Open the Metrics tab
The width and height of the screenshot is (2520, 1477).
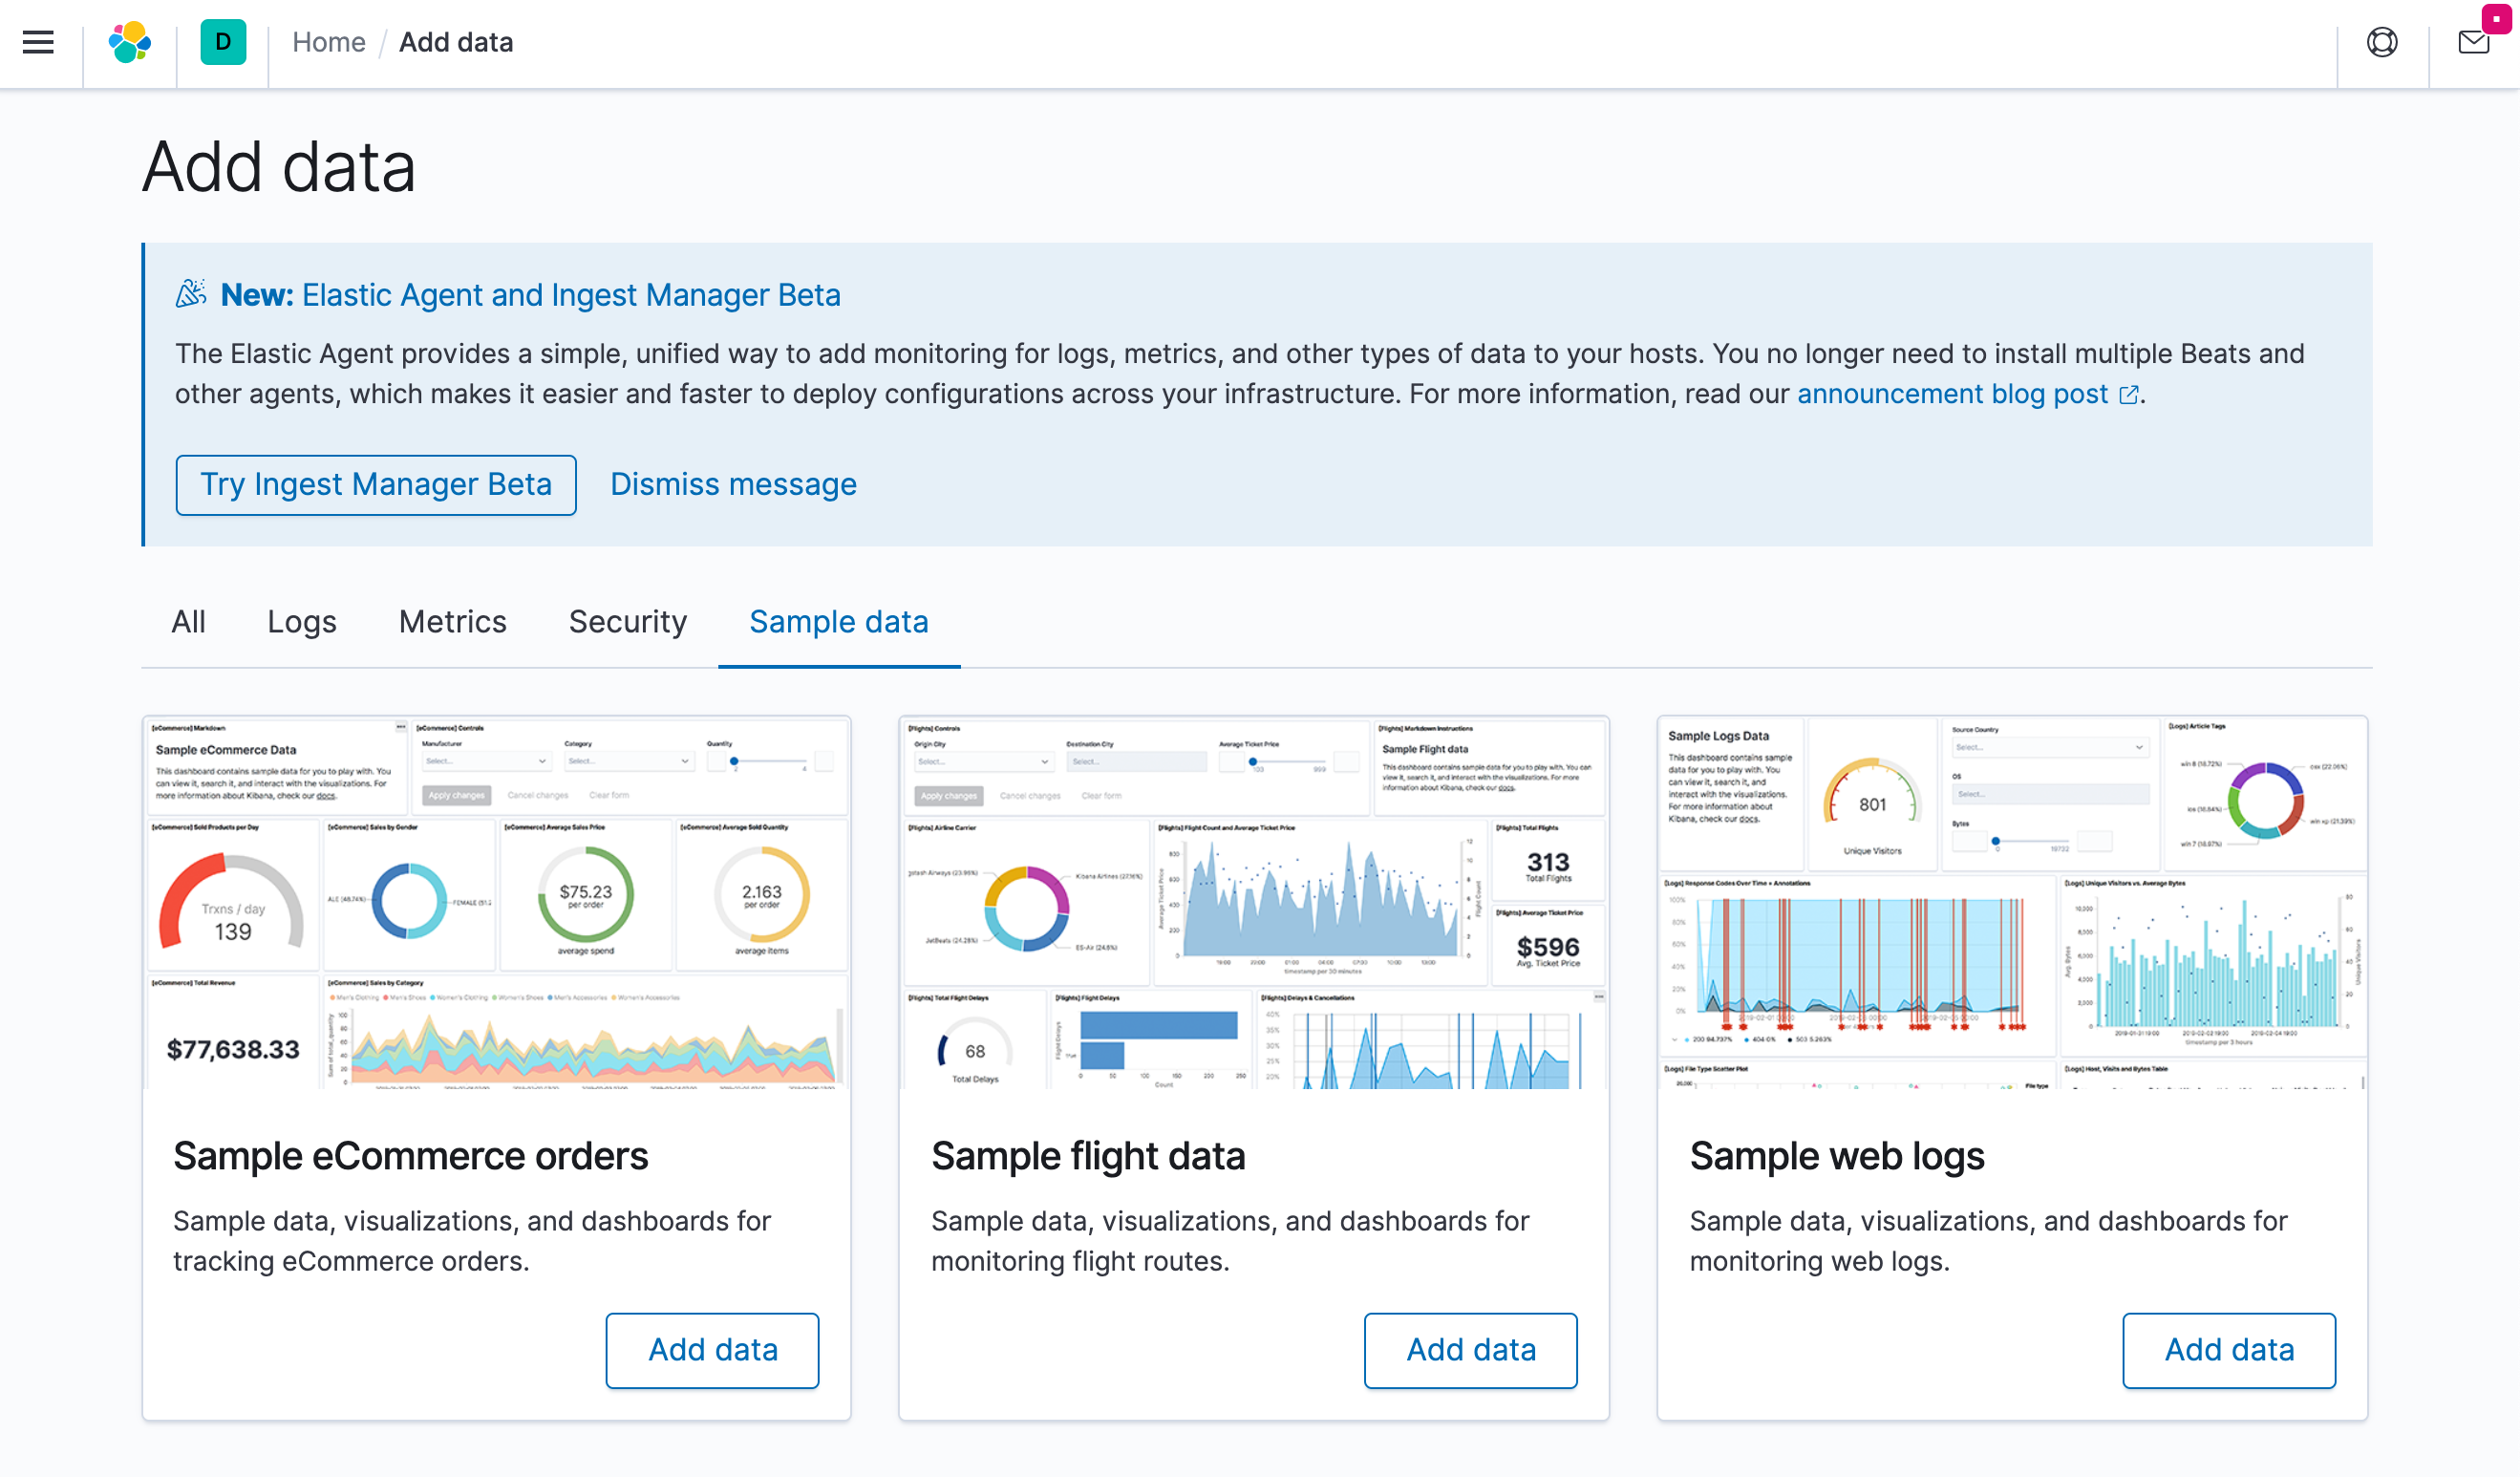click(x=452, y=622)
